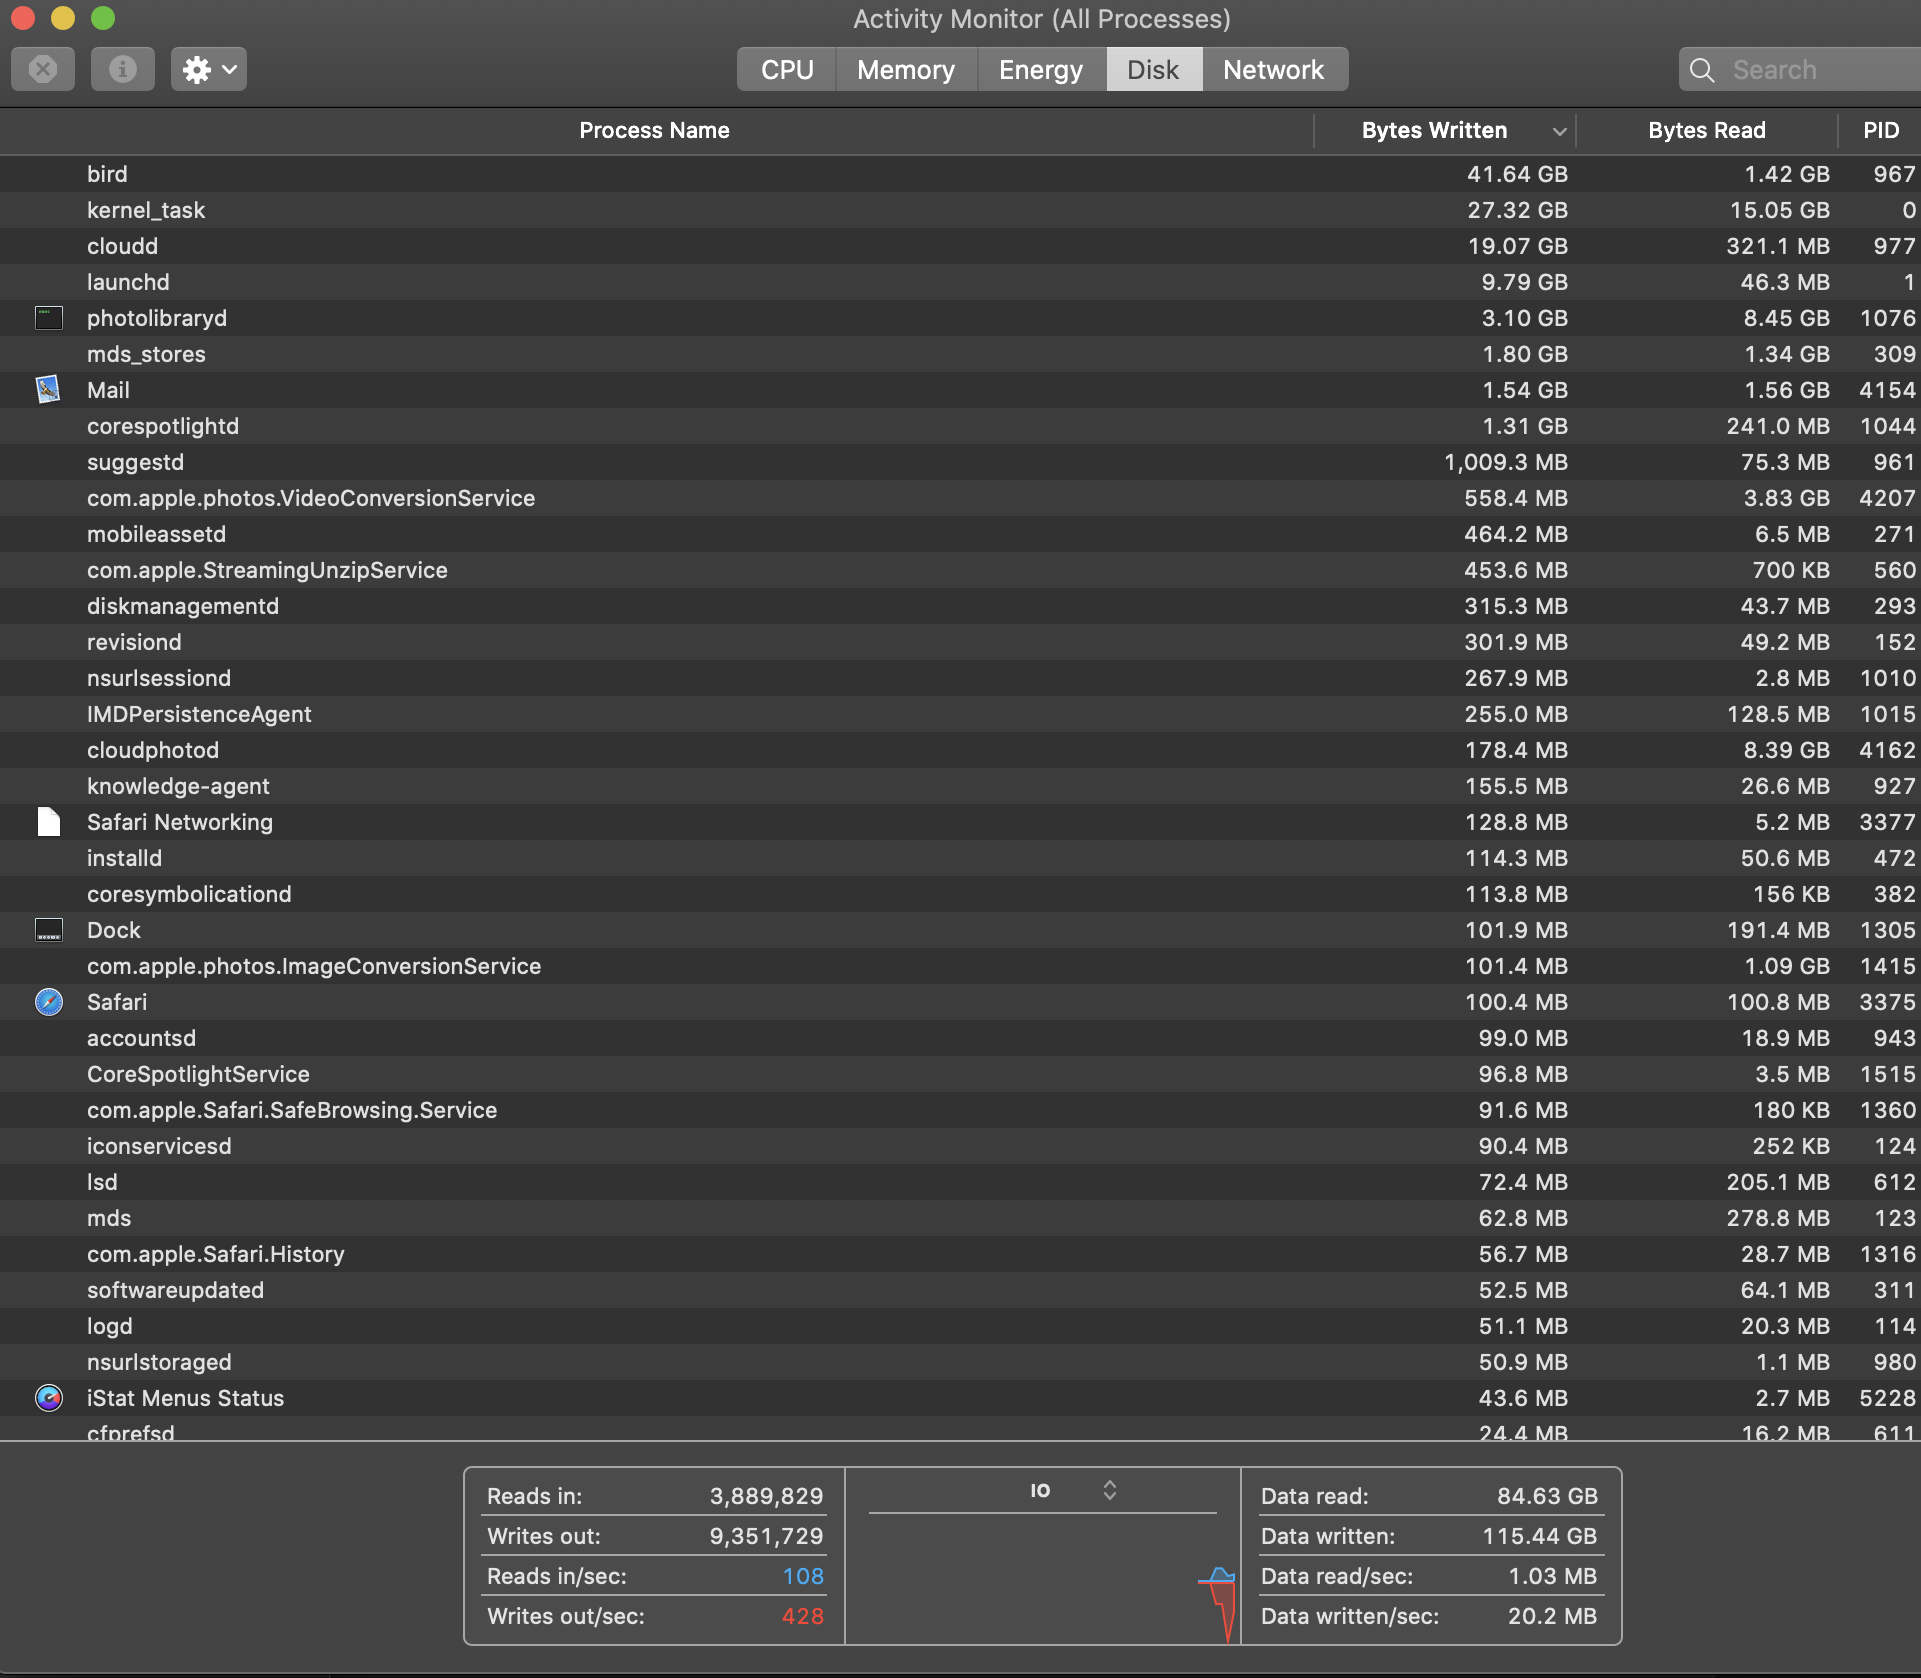The height and width of the screenshot is (1678, 1921).
Task: Open the gear actions dropdown menu
Action: coord(209,69)
